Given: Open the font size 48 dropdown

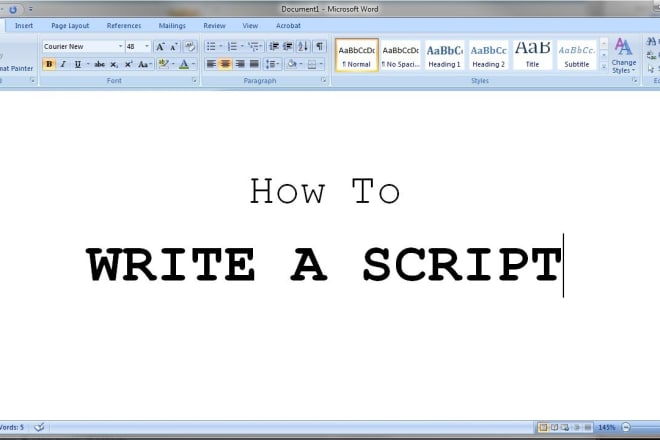Looking at the screenshot, I should pos(147,46).
